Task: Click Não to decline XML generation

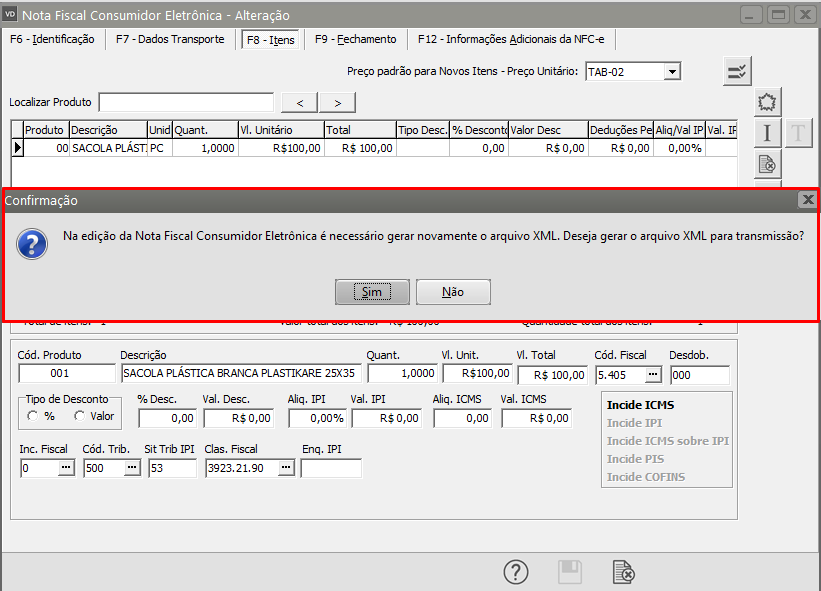Action: pos(453,292)
